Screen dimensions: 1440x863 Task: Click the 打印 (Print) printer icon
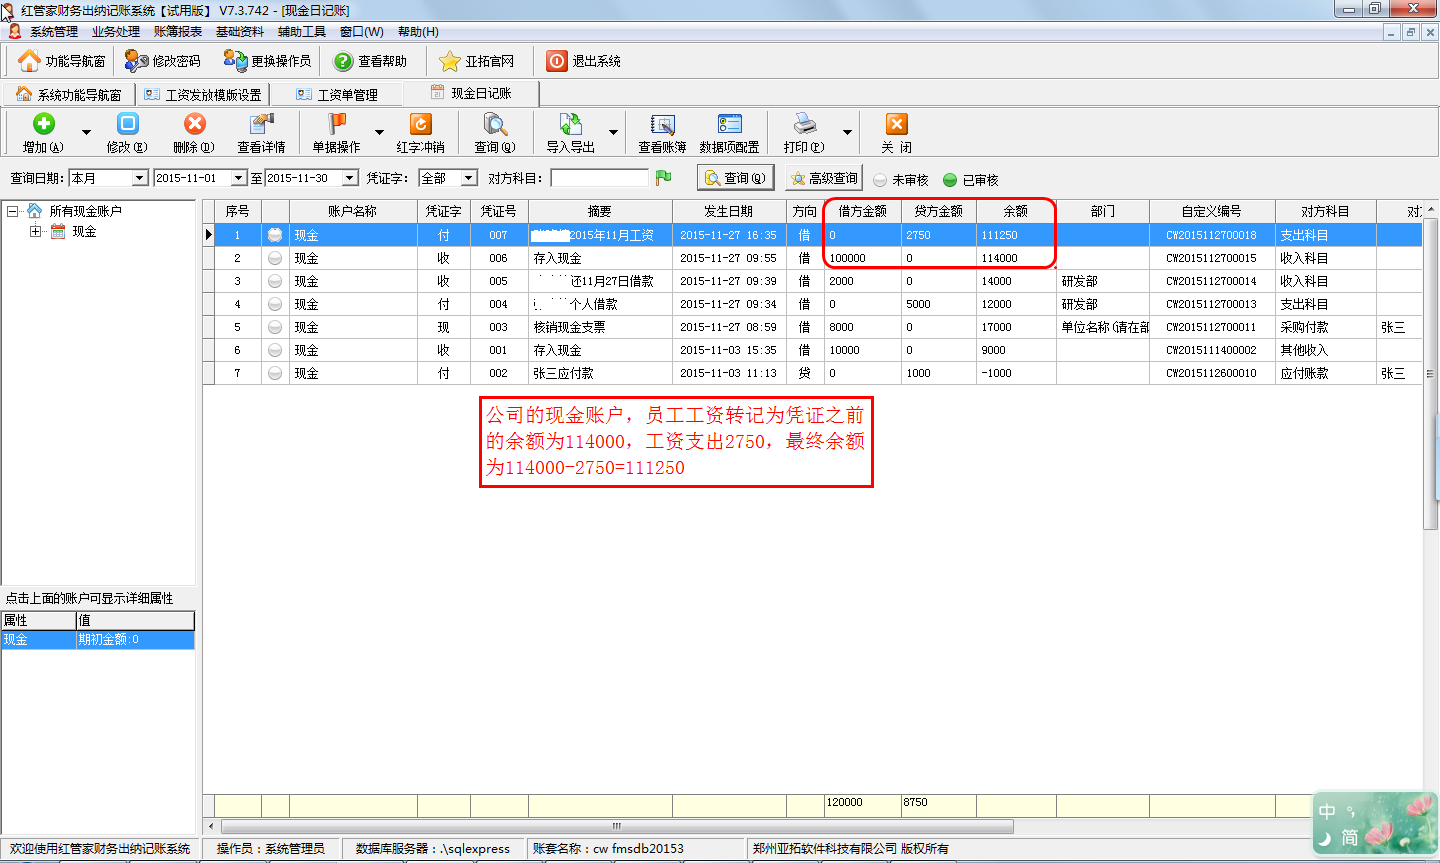pos(804,124)
